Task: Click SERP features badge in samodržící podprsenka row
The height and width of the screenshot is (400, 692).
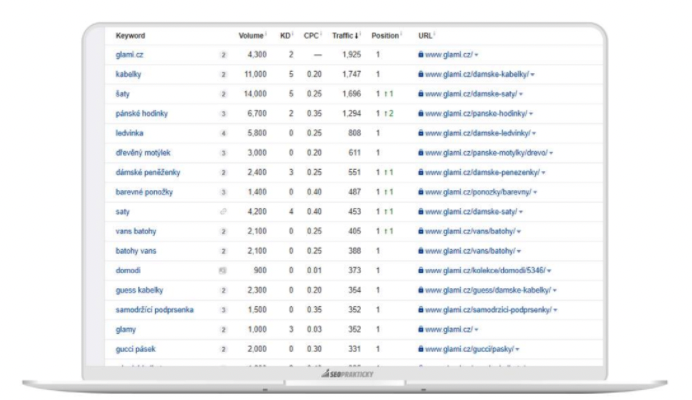Action: [223, 310]
